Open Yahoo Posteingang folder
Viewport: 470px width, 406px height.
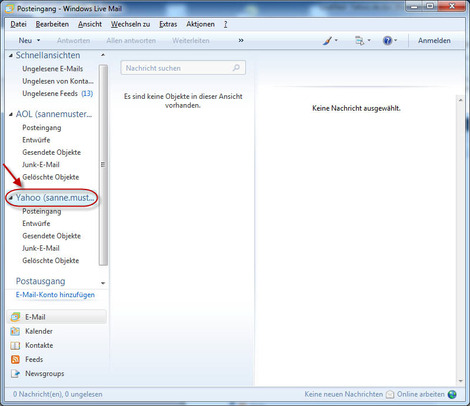click(42, 212)
